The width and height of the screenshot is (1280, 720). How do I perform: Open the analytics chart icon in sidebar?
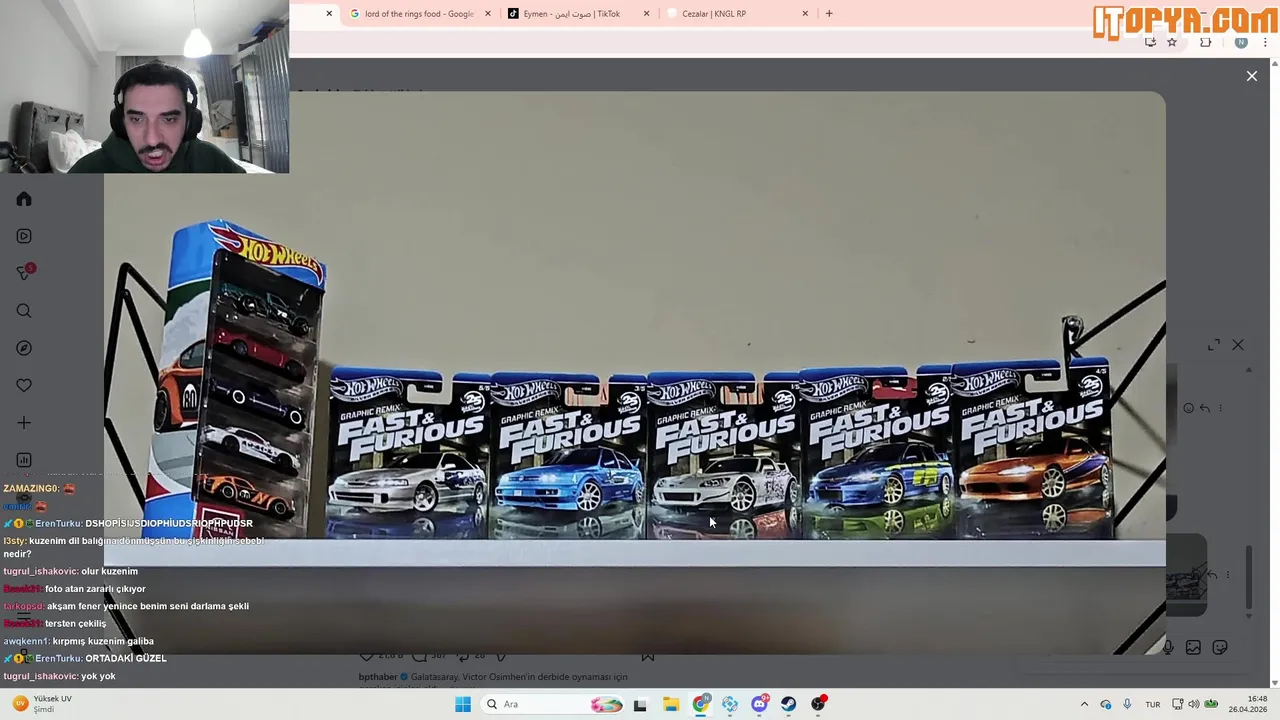(x=24, y=460)
